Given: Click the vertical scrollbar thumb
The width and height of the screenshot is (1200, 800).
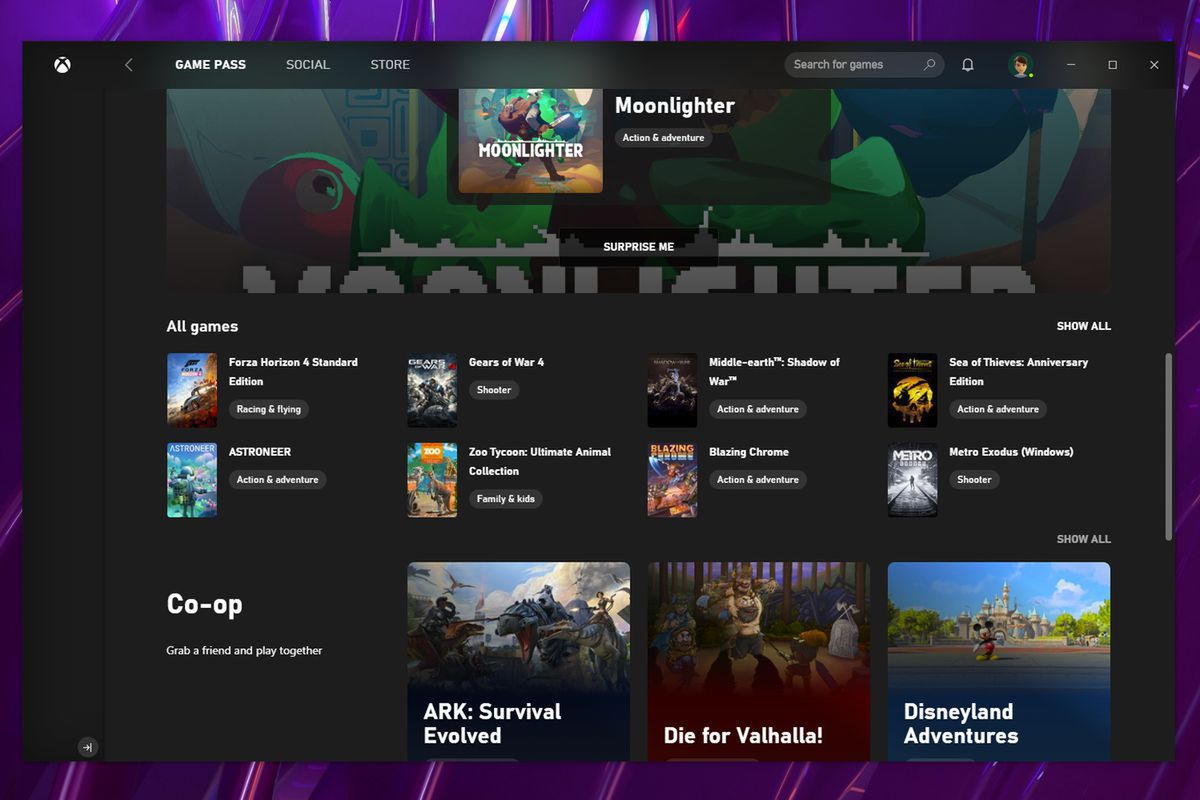Looking at the screenshot, I should pos(1168,446).
